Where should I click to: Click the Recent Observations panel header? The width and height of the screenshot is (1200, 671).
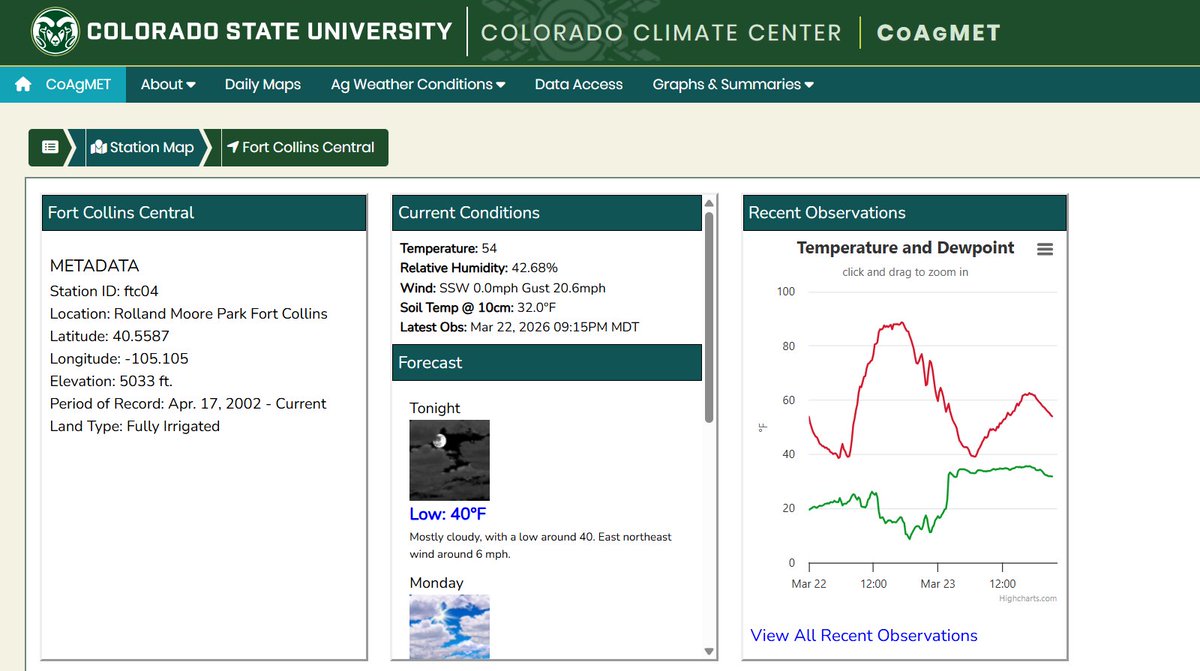(905, 213)
